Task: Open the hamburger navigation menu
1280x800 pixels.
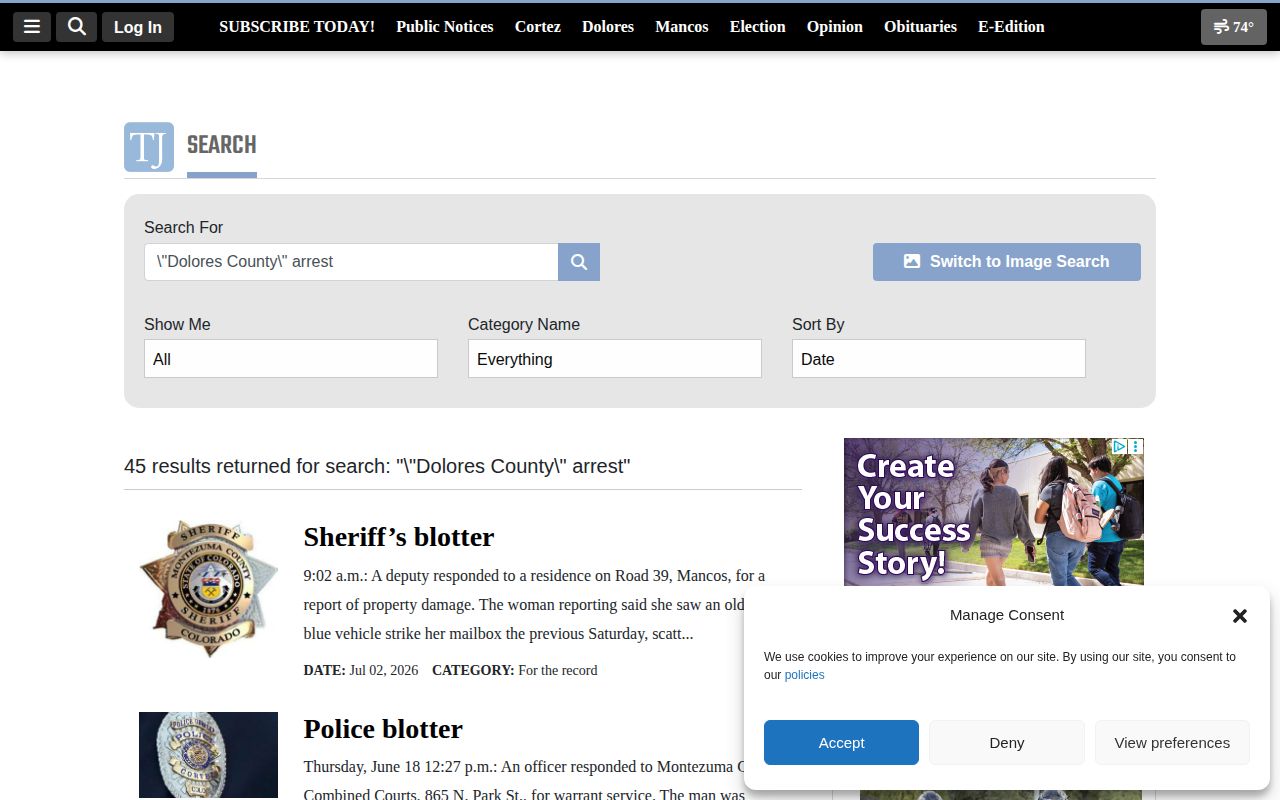Action: [32, 27]
